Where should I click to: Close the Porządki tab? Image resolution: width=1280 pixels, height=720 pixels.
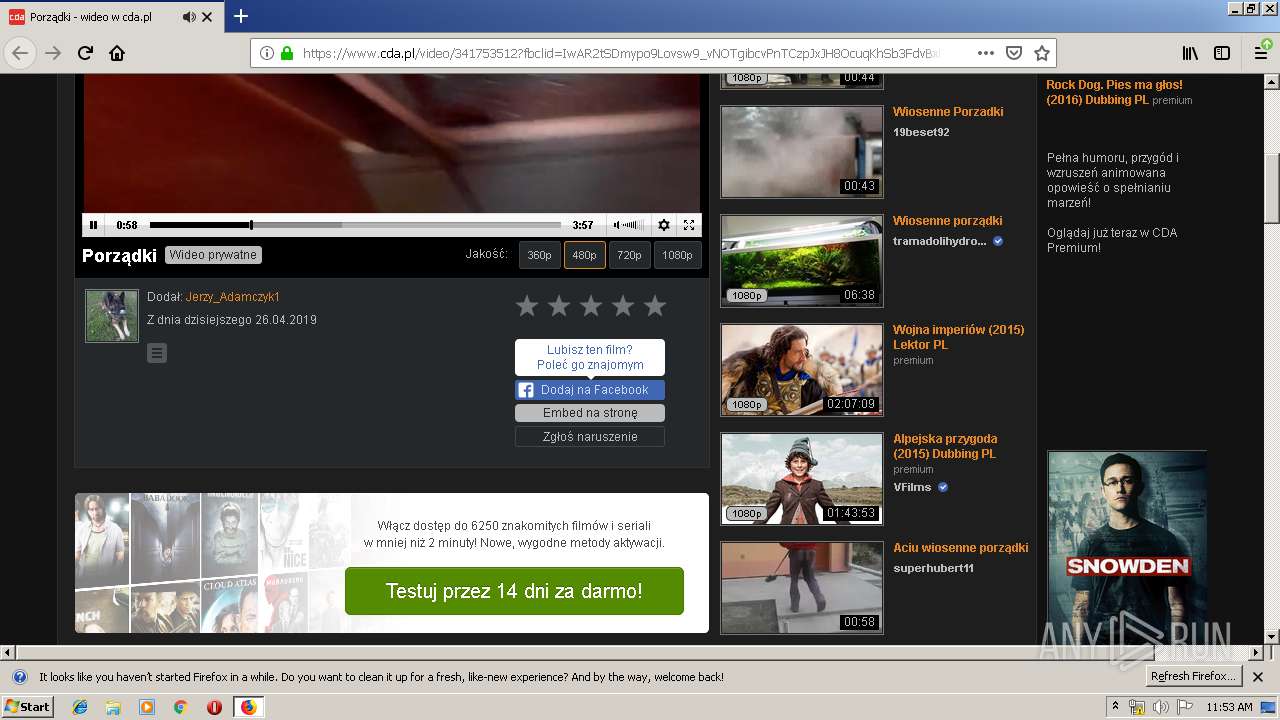pos(207,17)
